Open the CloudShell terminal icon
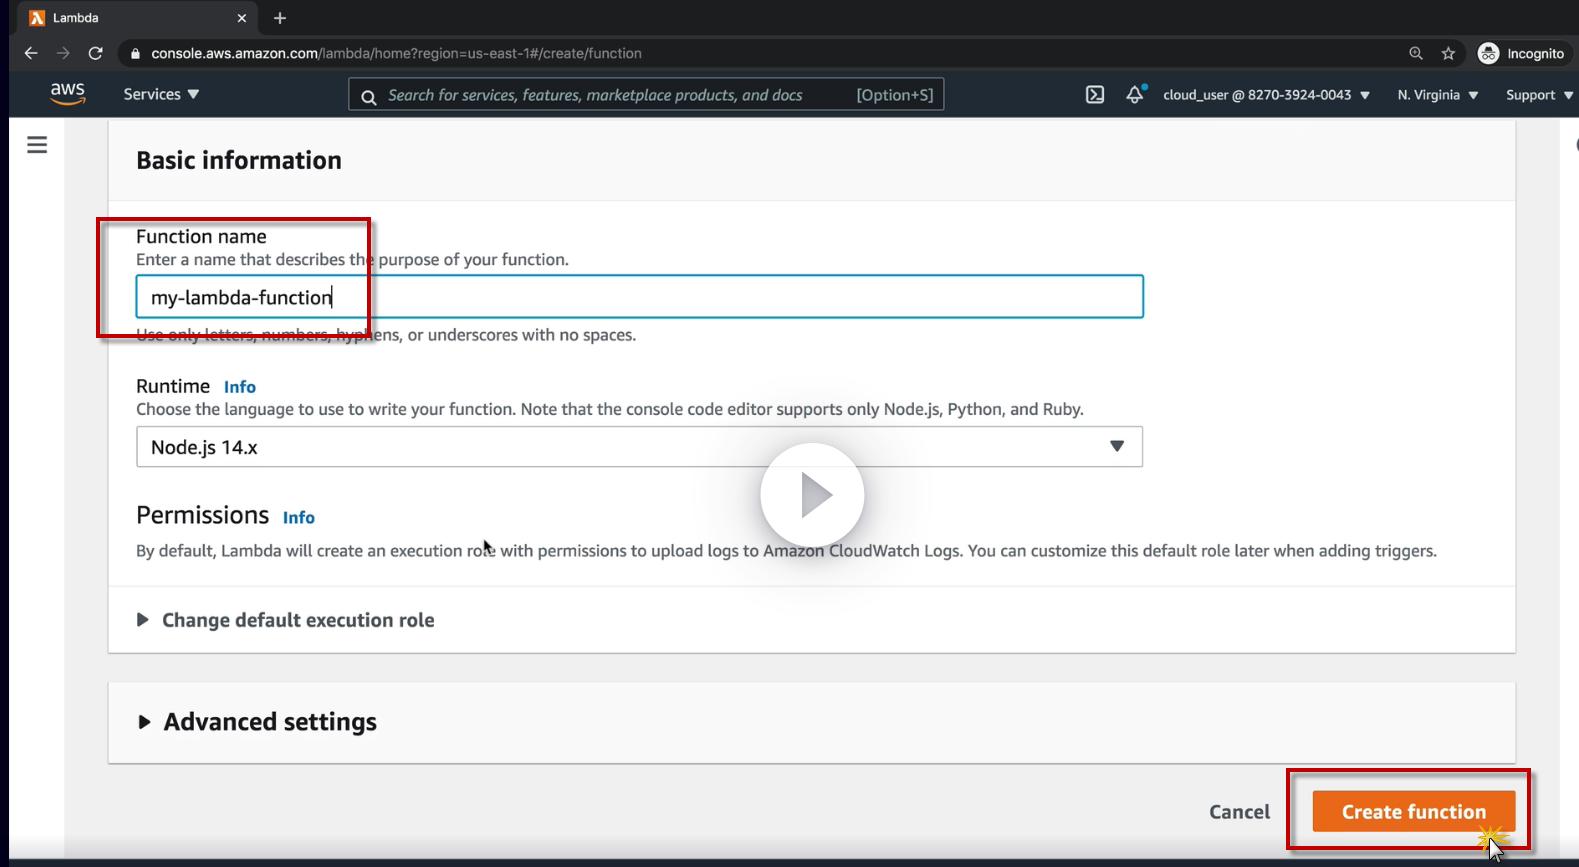Image resolution: width=1579 pixels, height=867 pixels. click(x=1095, y=95)
